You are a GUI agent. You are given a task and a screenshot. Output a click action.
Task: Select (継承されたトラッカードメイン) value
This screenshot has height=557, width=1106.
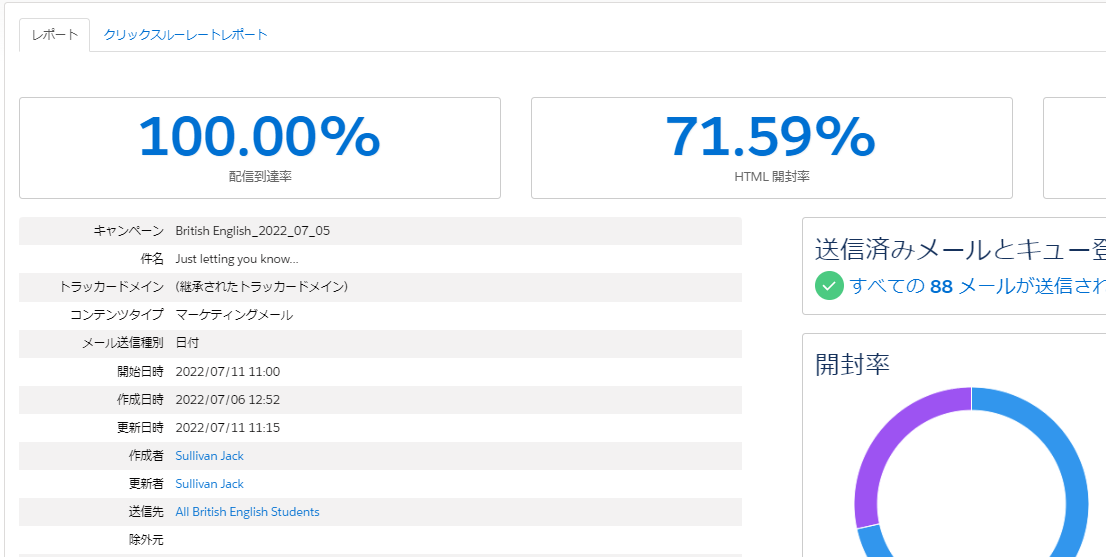pos(262,288)
